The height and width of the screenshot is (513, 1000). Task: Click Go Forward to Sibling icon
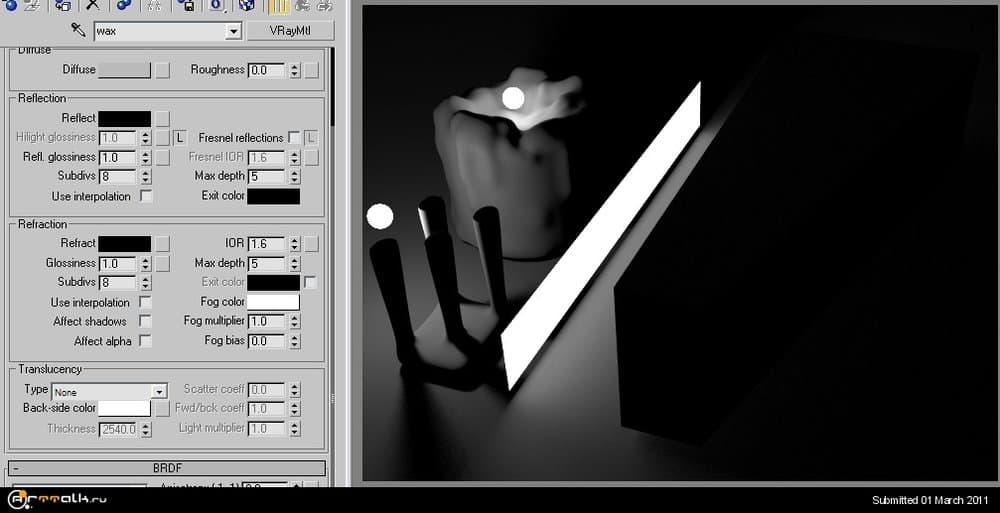pos(324,5)
